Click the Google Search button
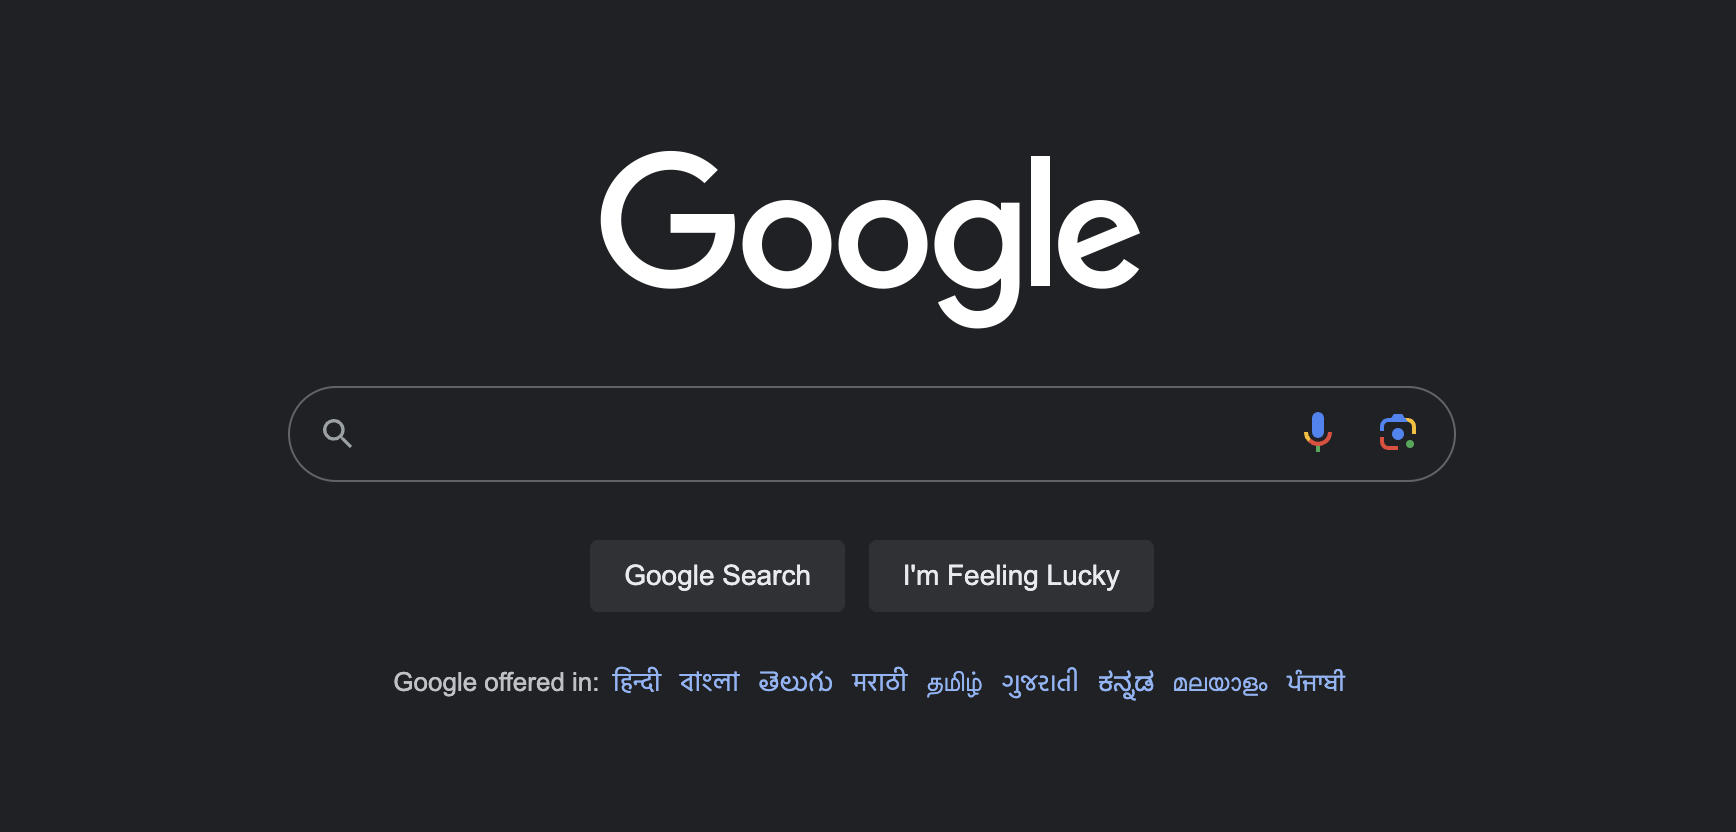Image resolution: width=1736 pixels, height=832 pixels. pyautogui.click(x=717, y=575)
